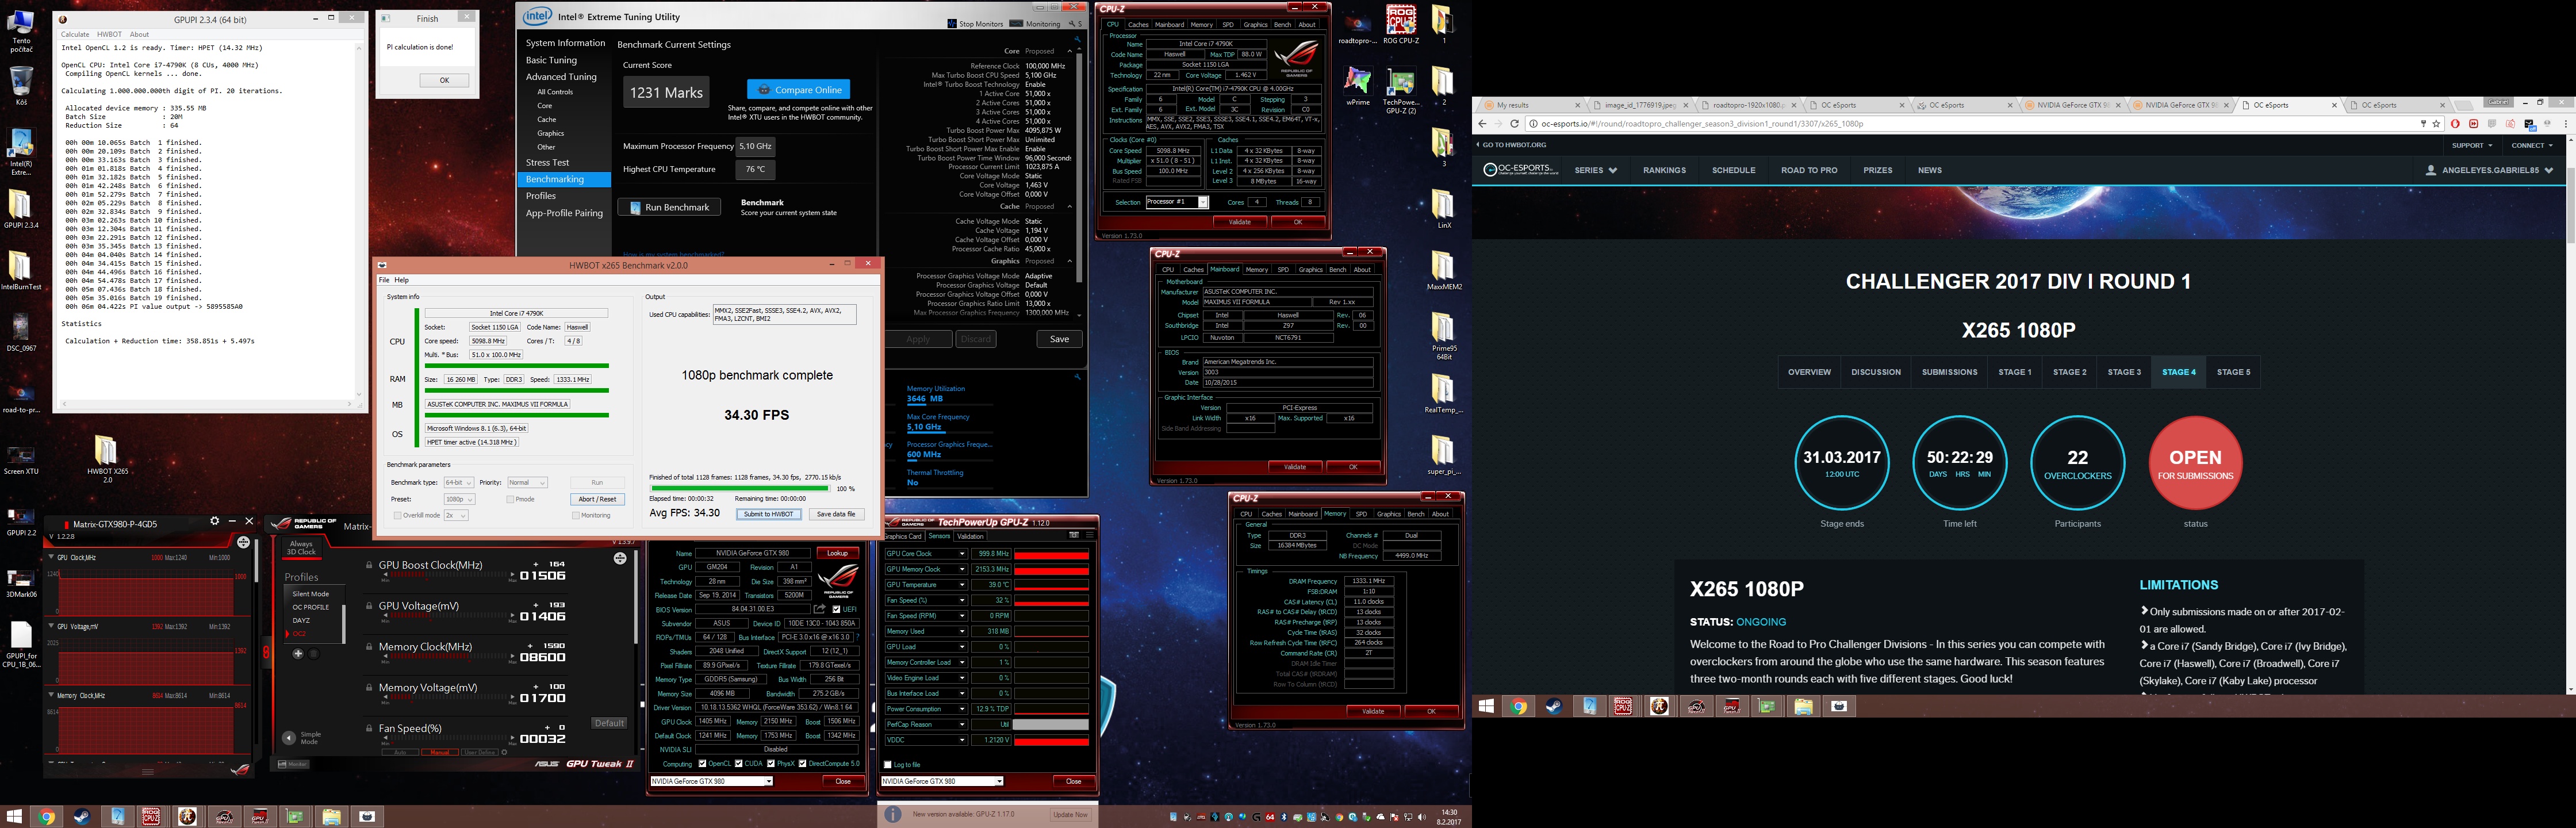Open Stress Test section in Intel XTU

pyautogui.click(x=548, y=162)
